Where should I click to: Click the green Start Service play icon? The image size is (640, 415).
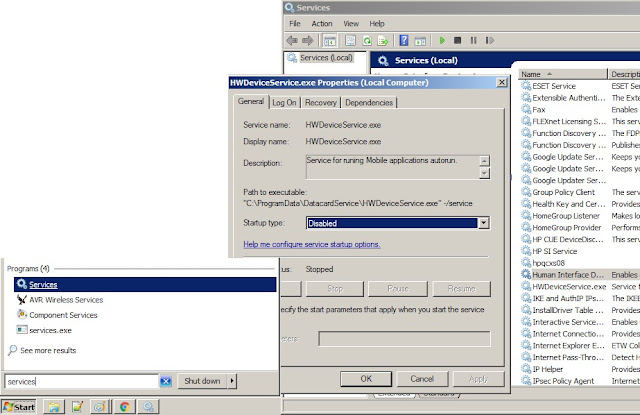click(442, 40)
